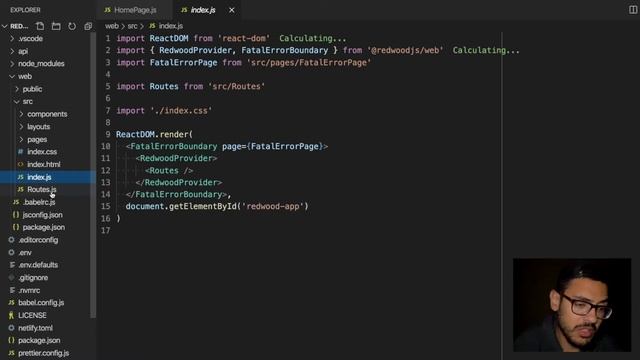
Task: Click the New File icon in Explorer
Action: pos(40,26)
